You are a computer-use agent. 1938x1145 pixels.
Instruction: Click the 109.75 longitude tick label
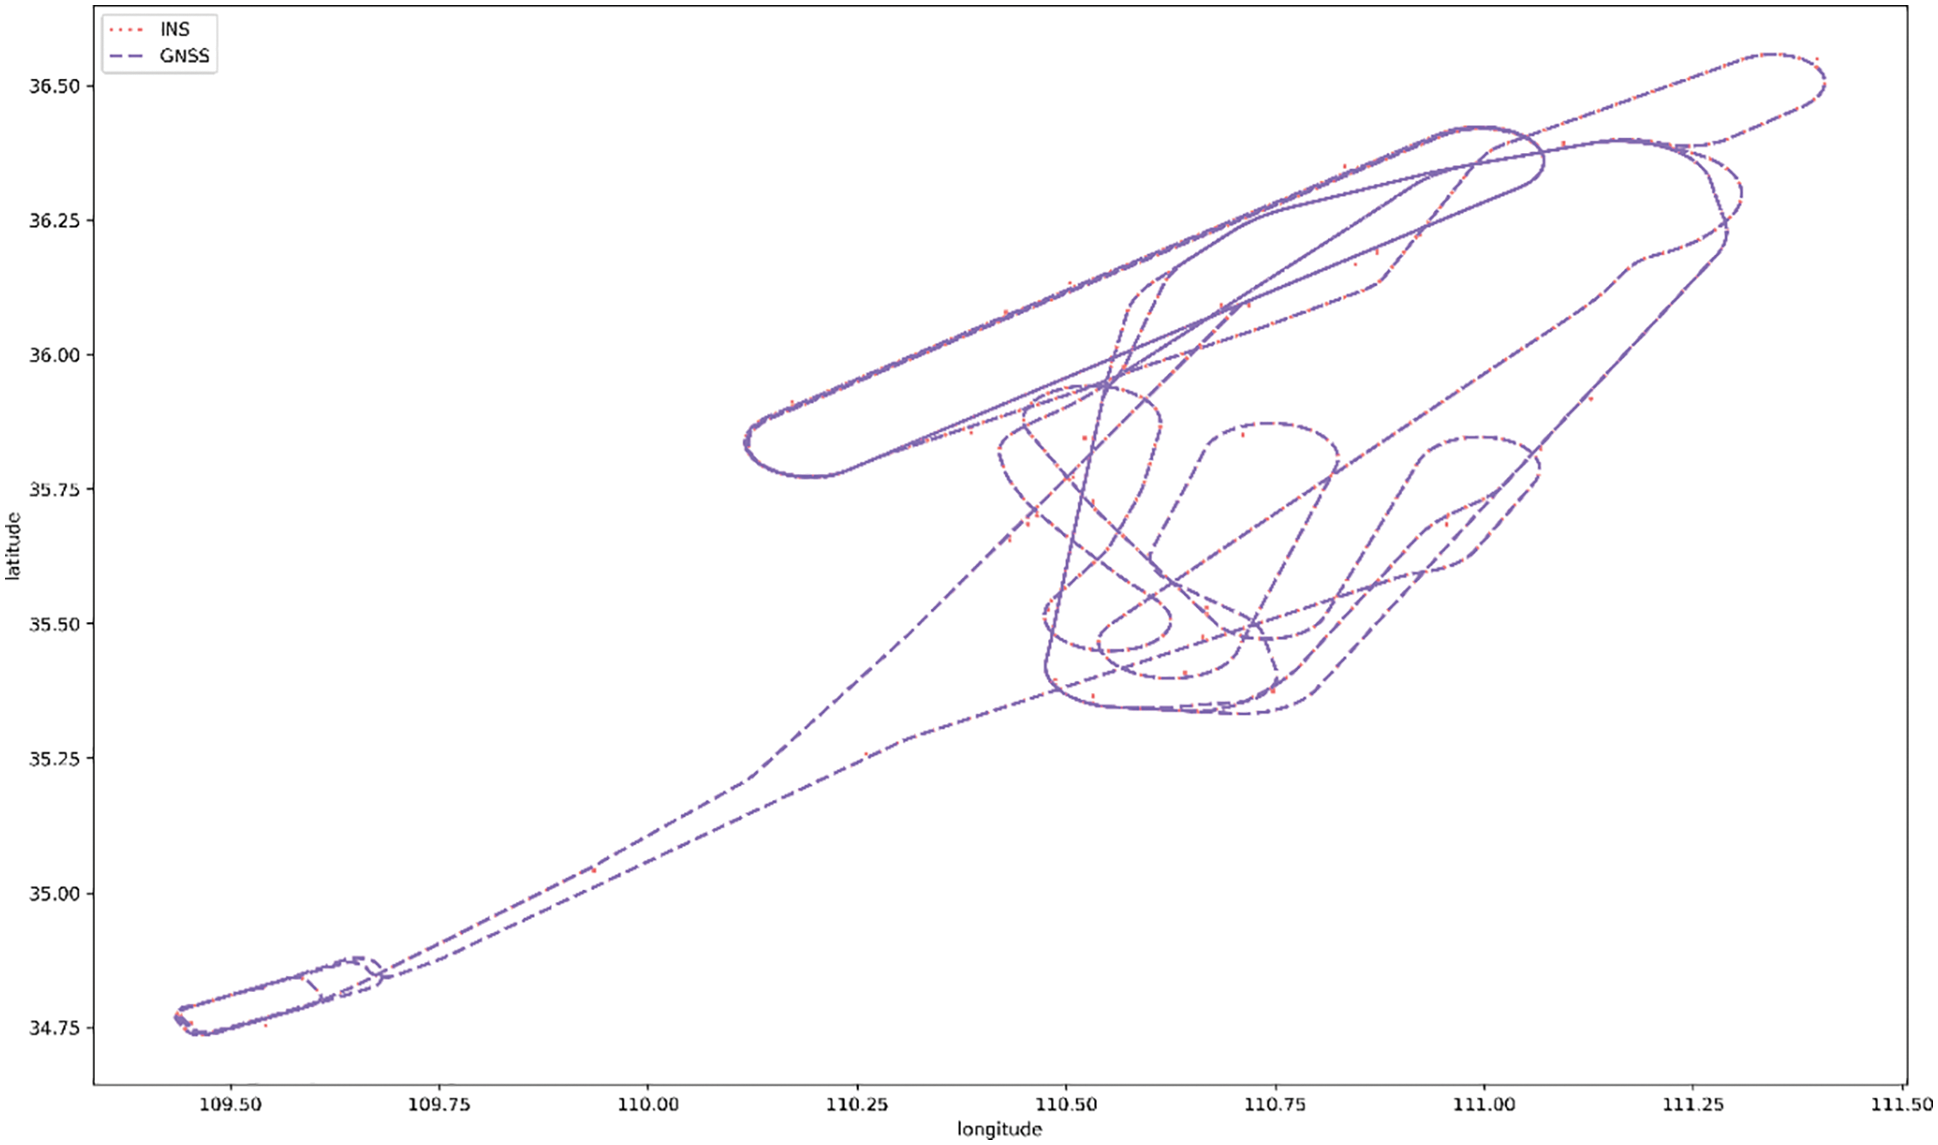tap(439, 1105)
